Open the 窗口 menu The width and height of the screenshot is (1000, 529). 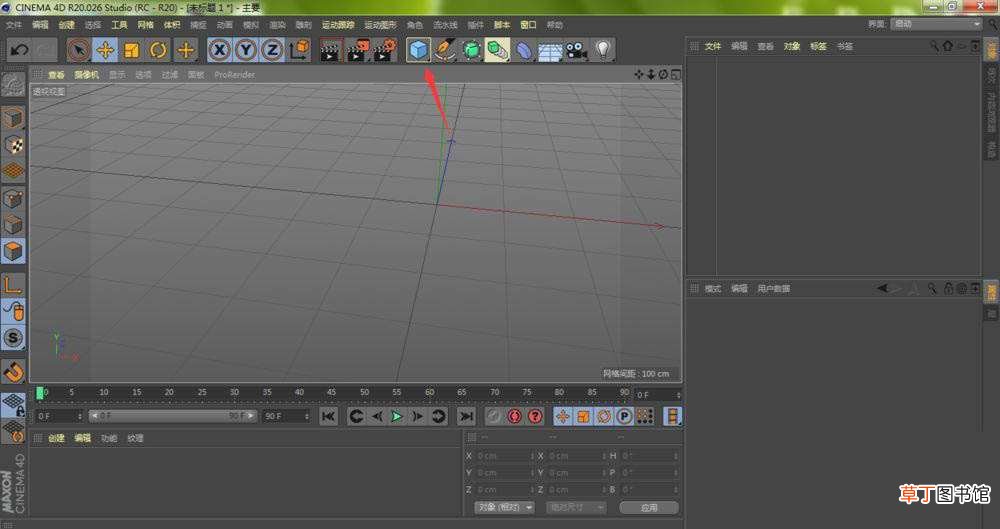[x=528, y=25]
